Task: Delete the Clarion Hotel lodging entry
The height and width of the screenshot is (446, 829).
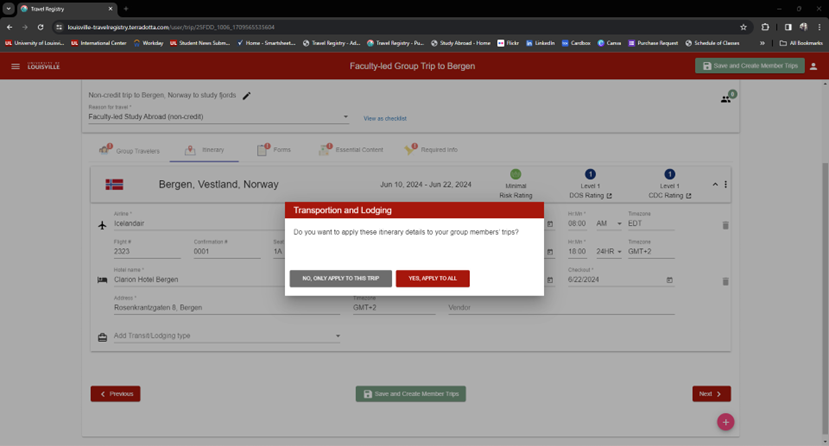Action: coord(725,282)
